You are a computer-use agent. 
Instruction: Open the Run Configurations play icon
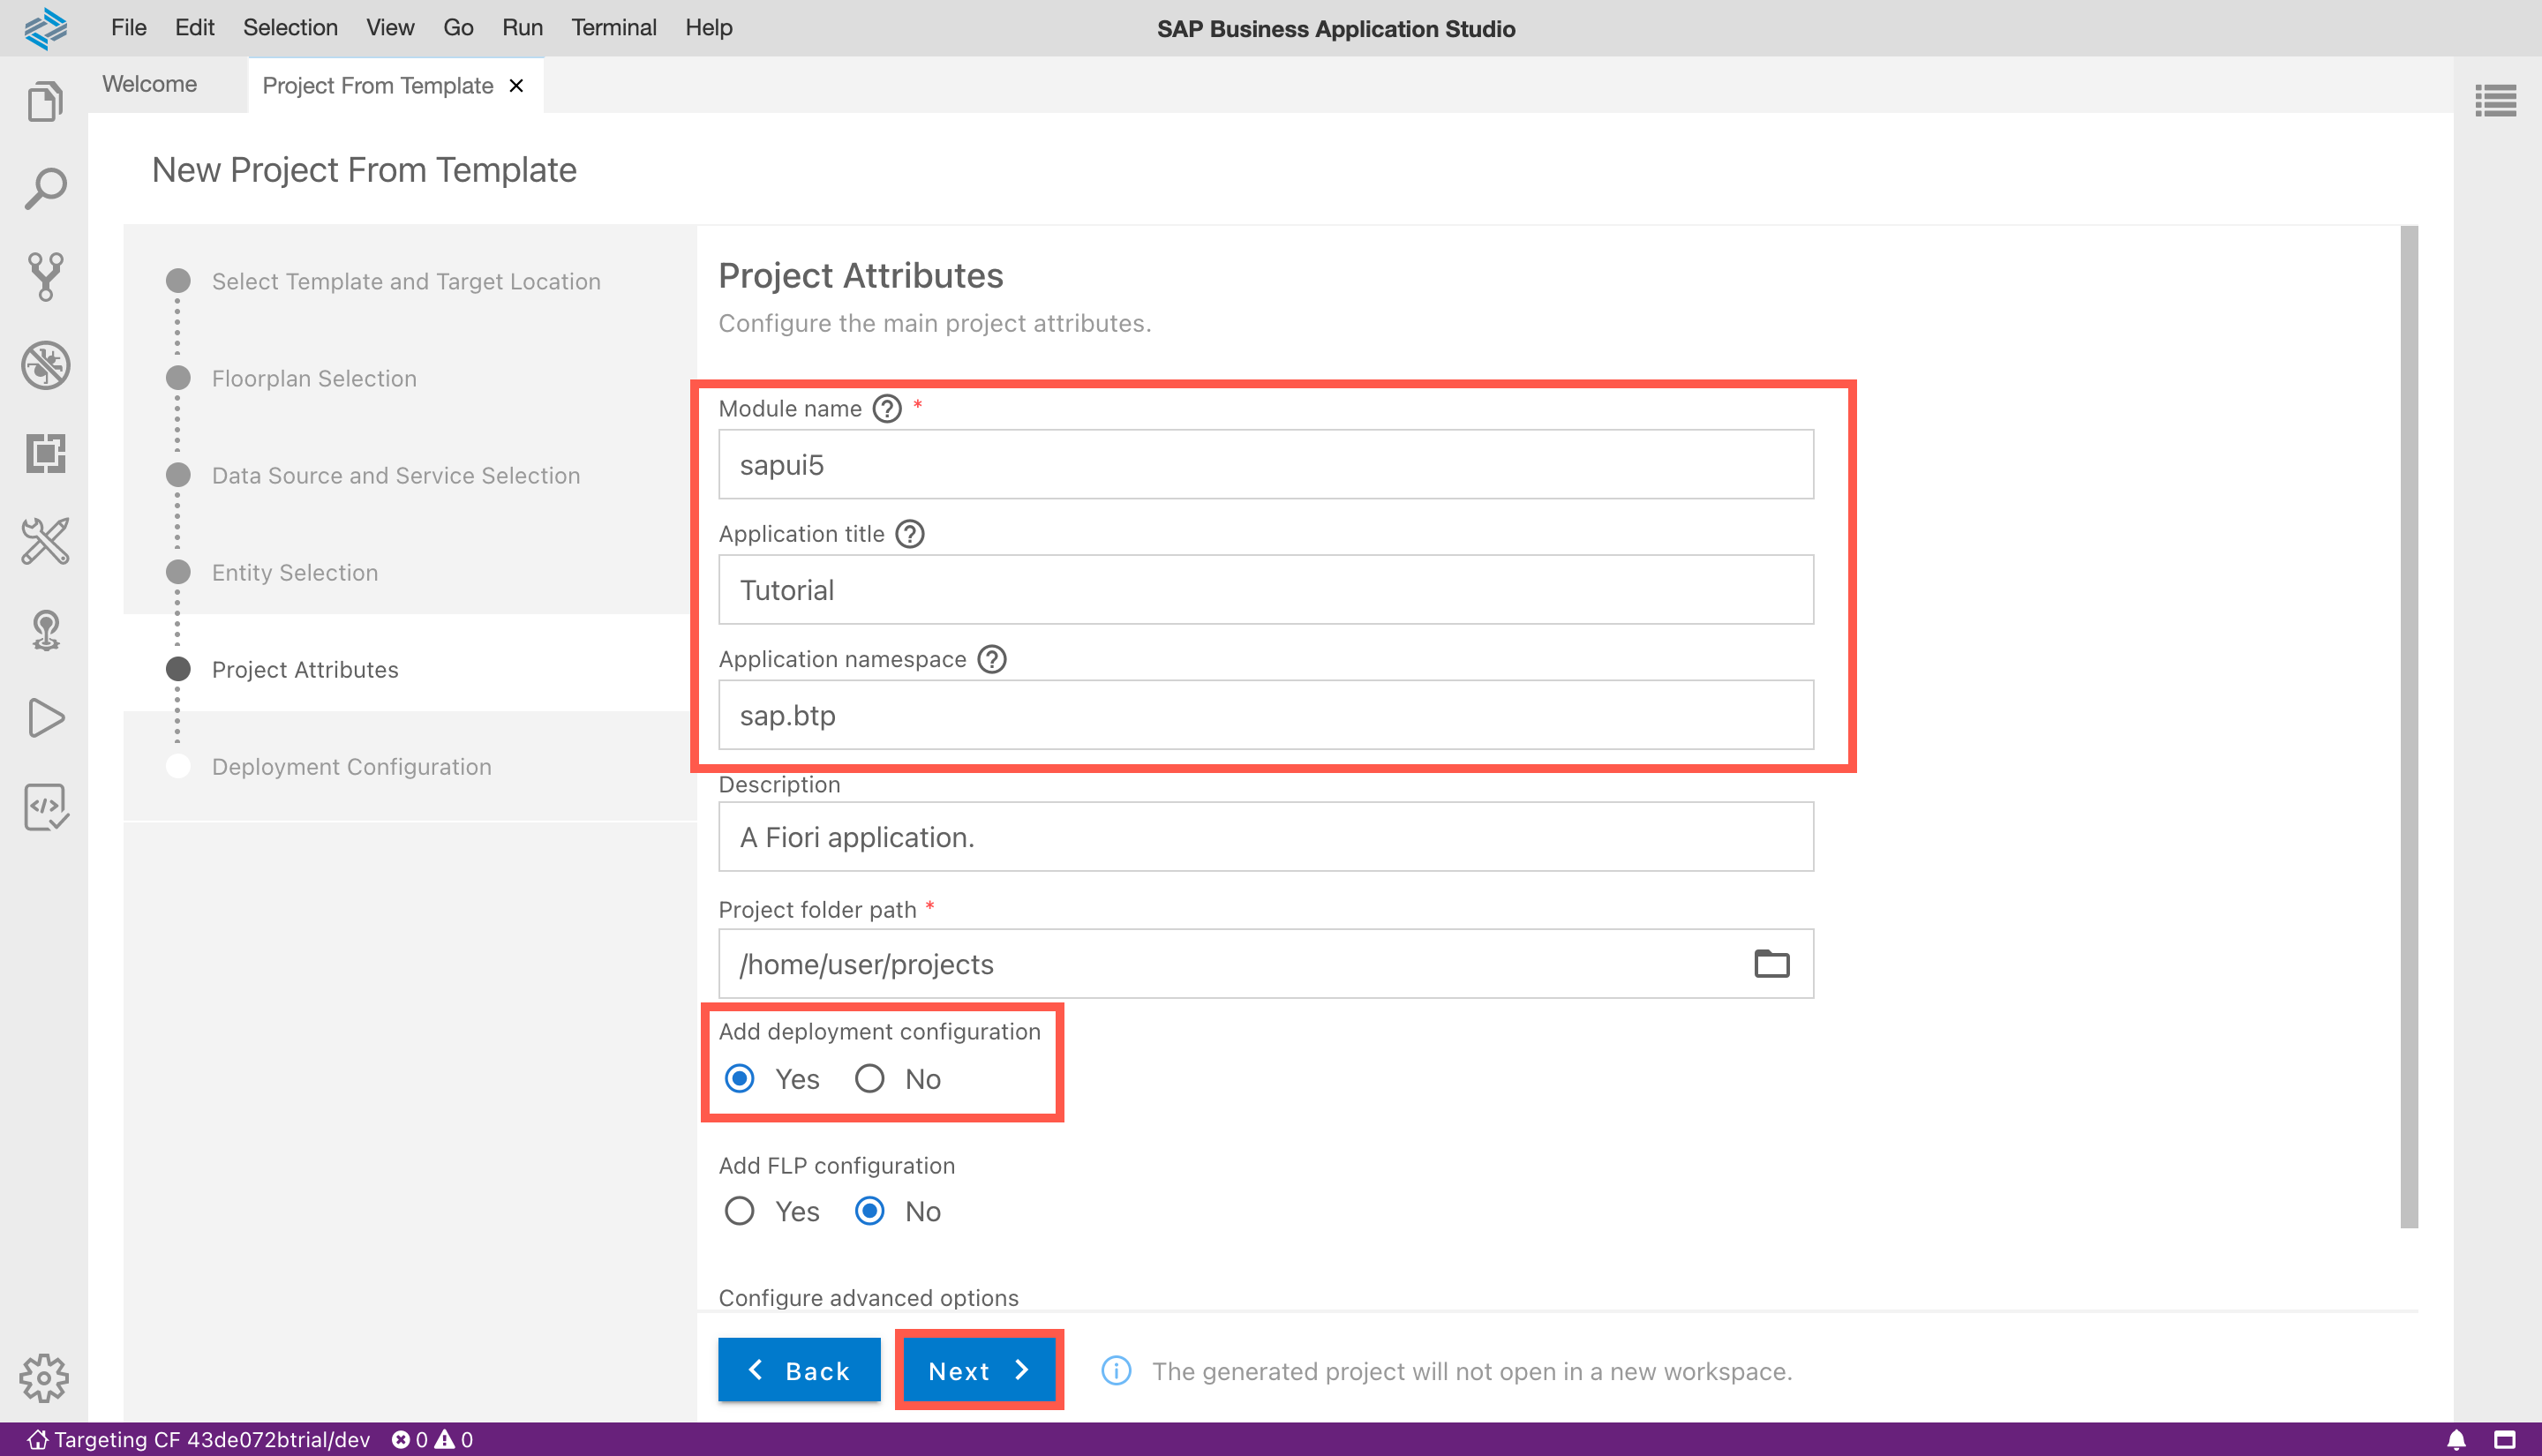coord(45,718)
